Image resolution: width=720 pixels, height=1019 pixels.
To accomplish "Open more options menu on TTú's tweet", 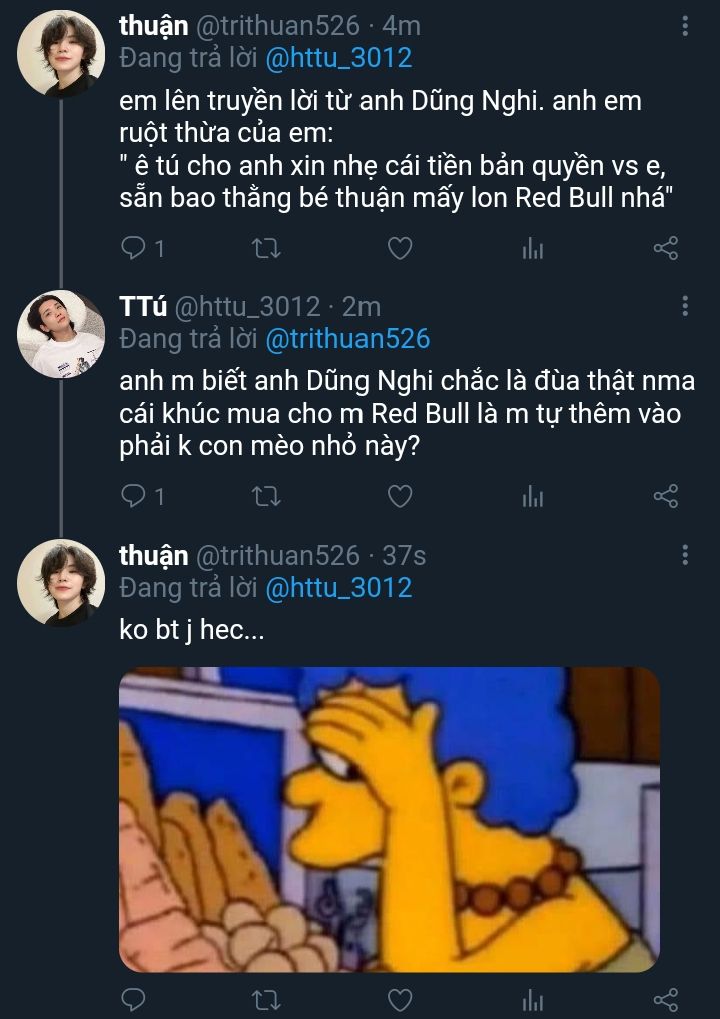I will click(x=685, y=306).
